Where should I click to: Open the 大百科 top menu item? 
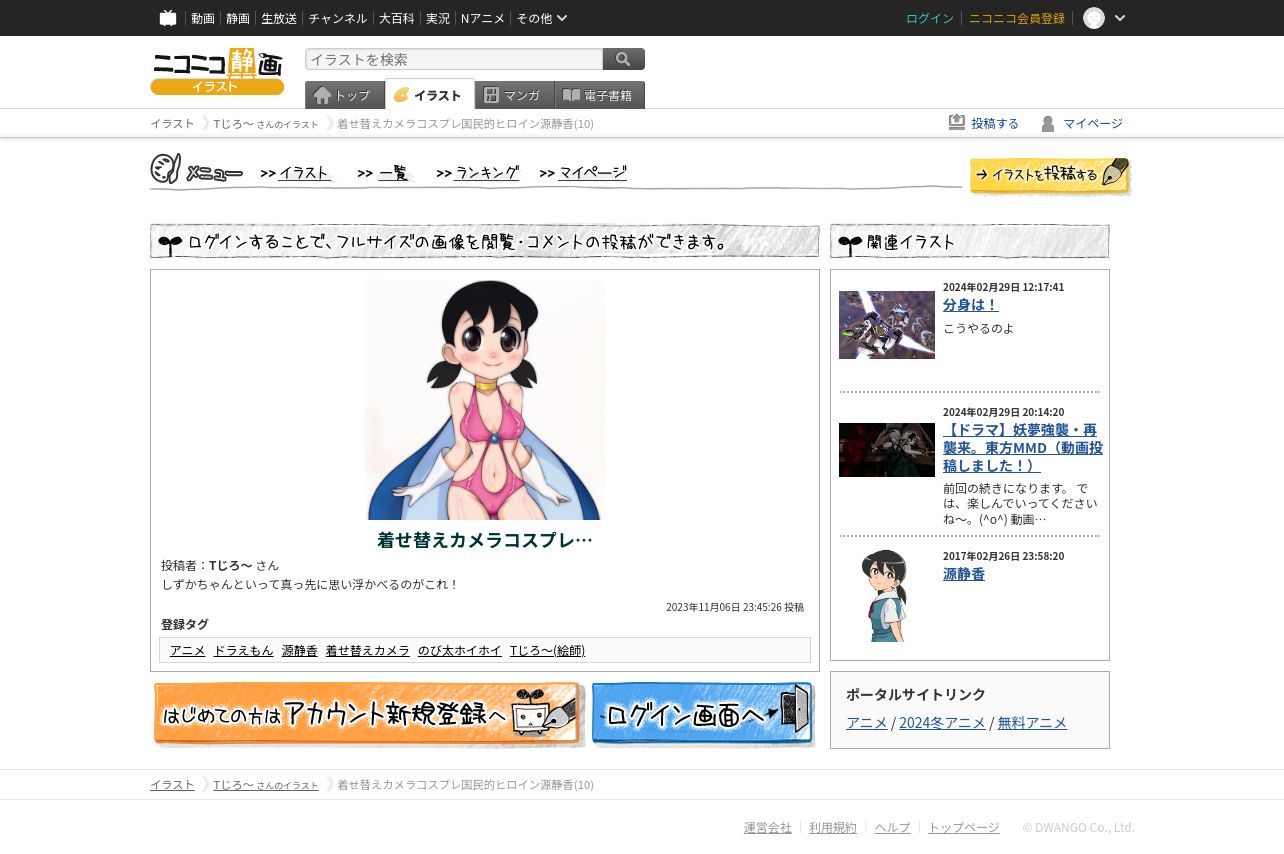(397, 18)
